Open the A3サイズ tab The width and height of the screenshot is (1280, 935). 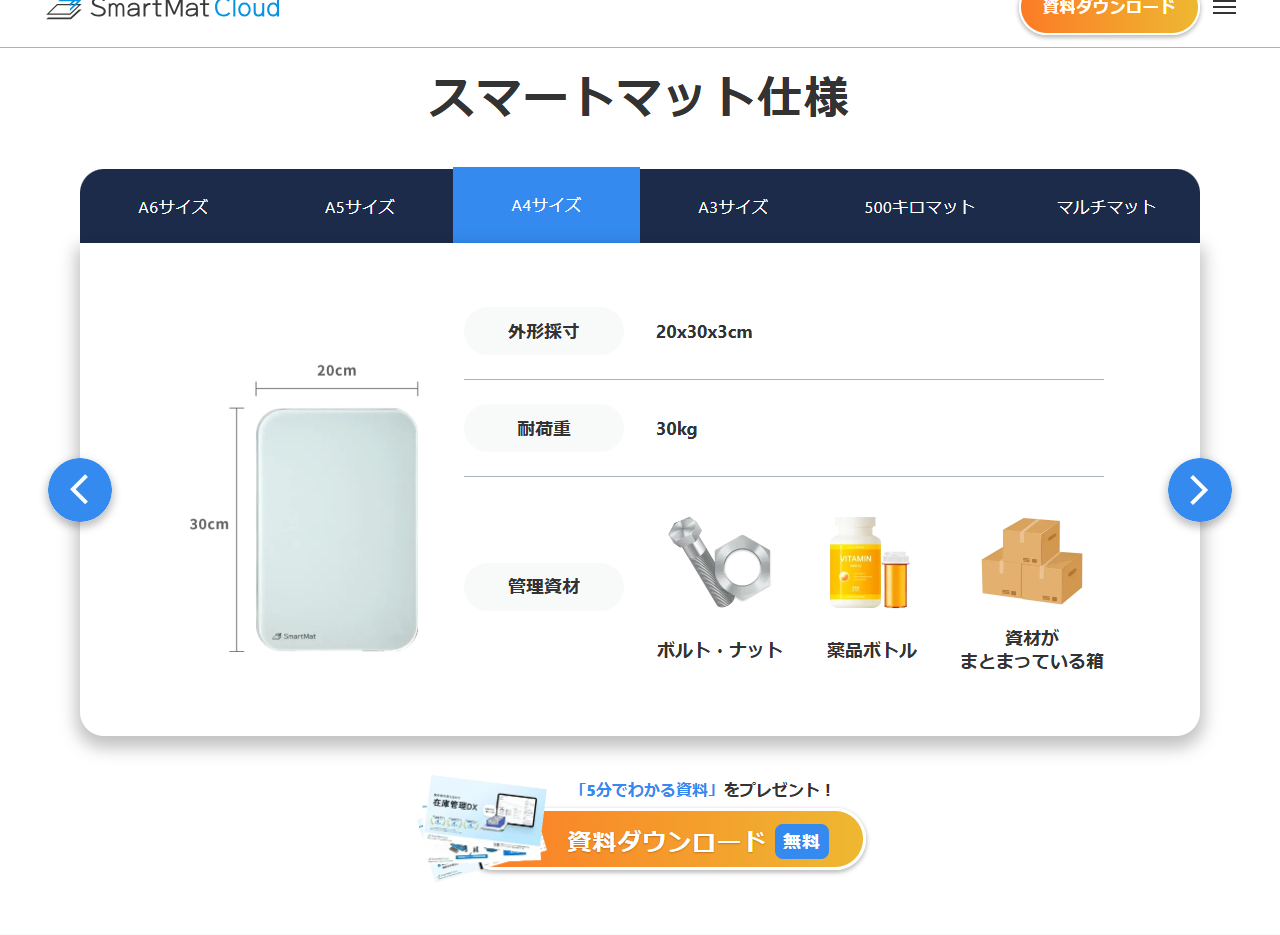pos(733,207)
